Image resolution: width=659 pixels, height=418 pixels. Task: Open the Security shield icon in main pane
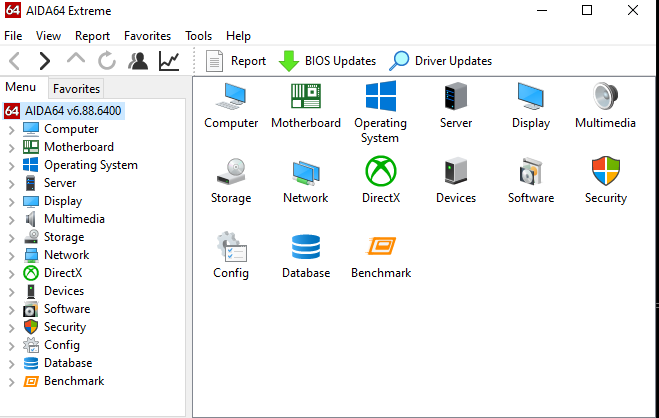click(x=606, y=171)
